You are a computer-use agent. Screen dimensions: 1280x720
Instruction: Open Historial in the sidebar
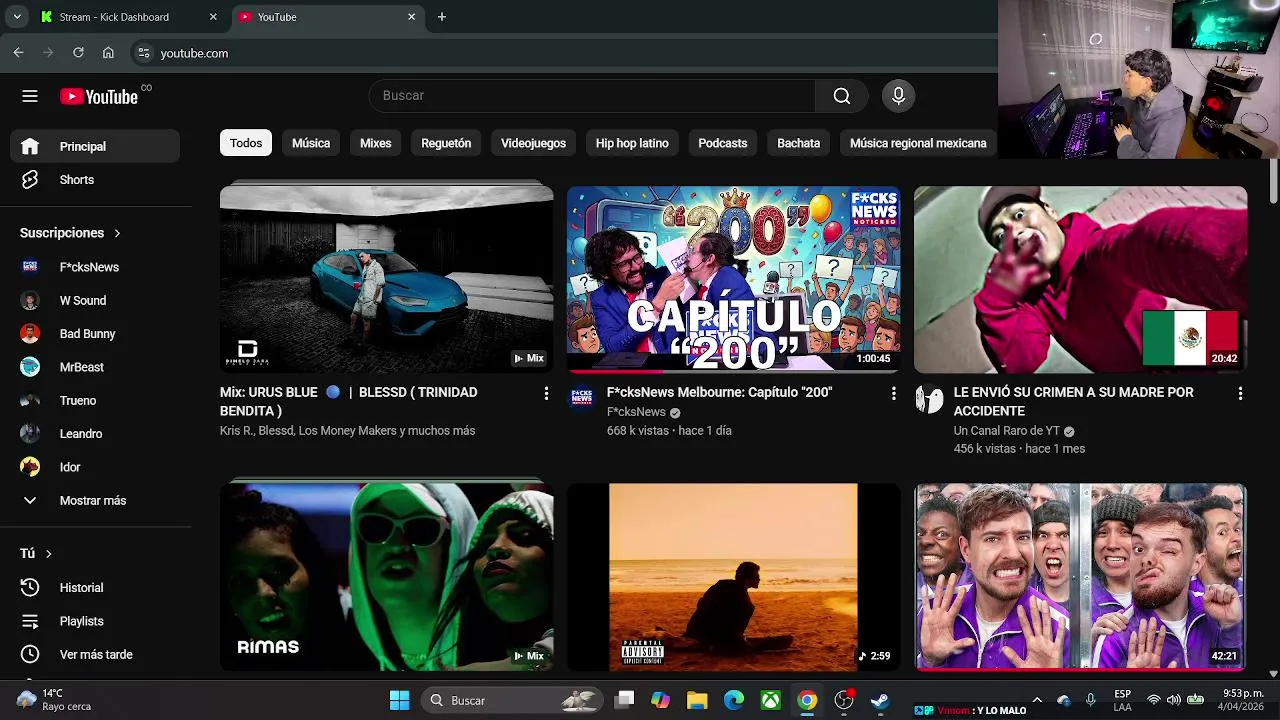click(95, 588)
